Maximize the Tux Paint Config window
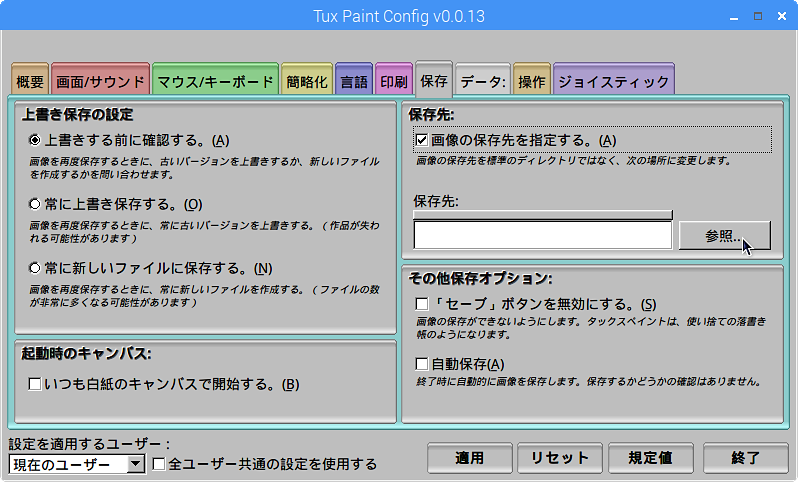The width and height of the screenshot is (798, 482). (758, 16)
